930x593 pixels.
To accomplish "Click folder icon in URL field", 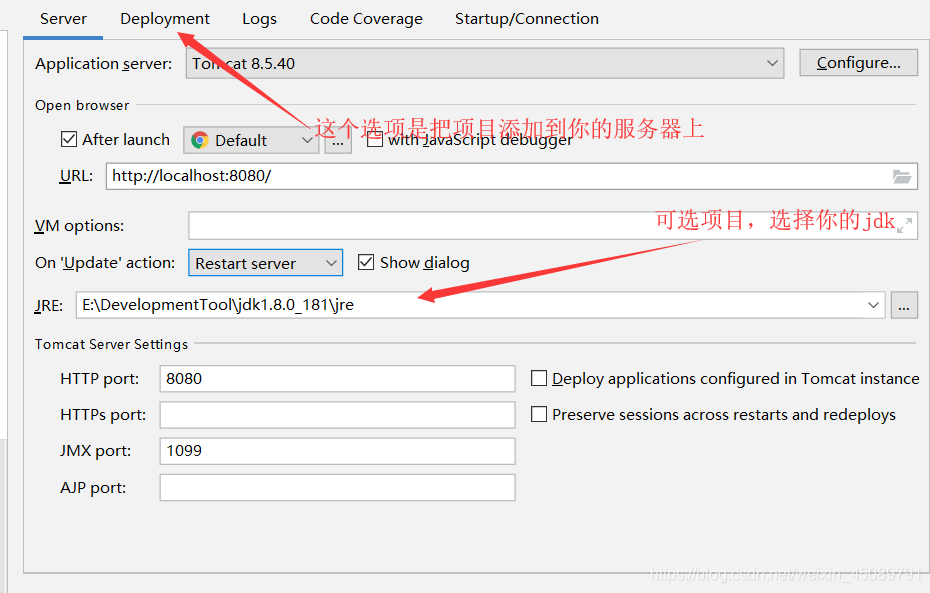I will tap(902, 176).
